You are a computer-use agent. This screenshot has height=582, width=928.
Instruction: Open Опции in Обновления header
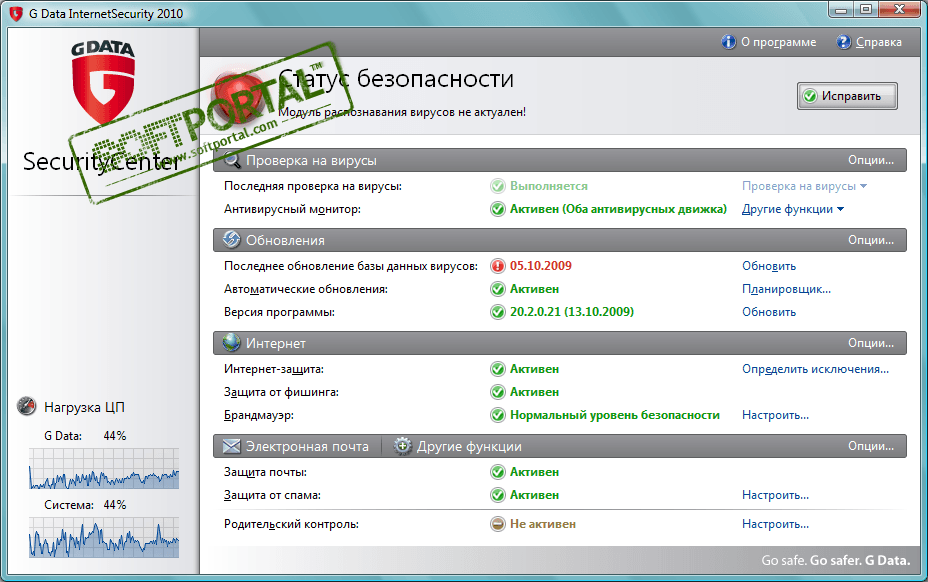coord(871,240)
